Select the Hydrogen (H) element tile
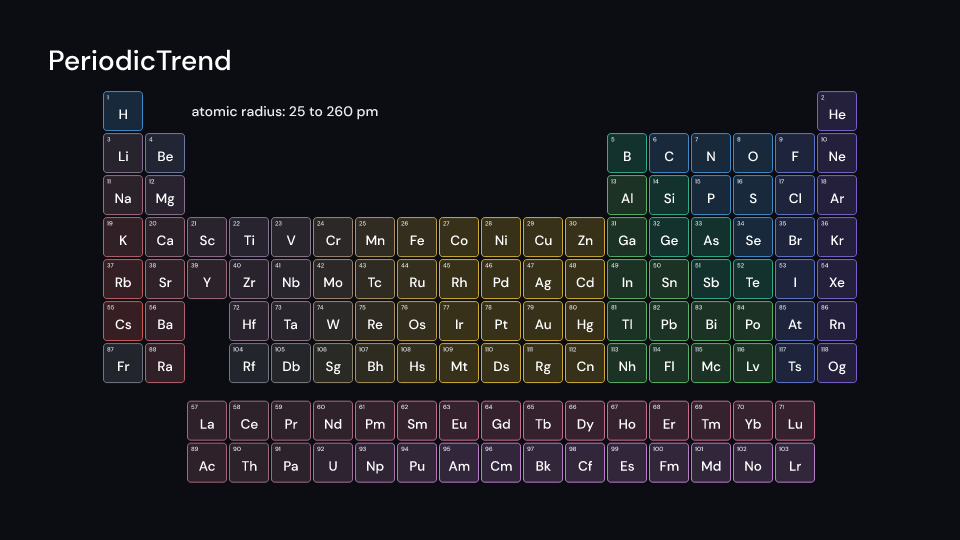The height and width of the screenshot is (540, 960). [x=123, y=111]
